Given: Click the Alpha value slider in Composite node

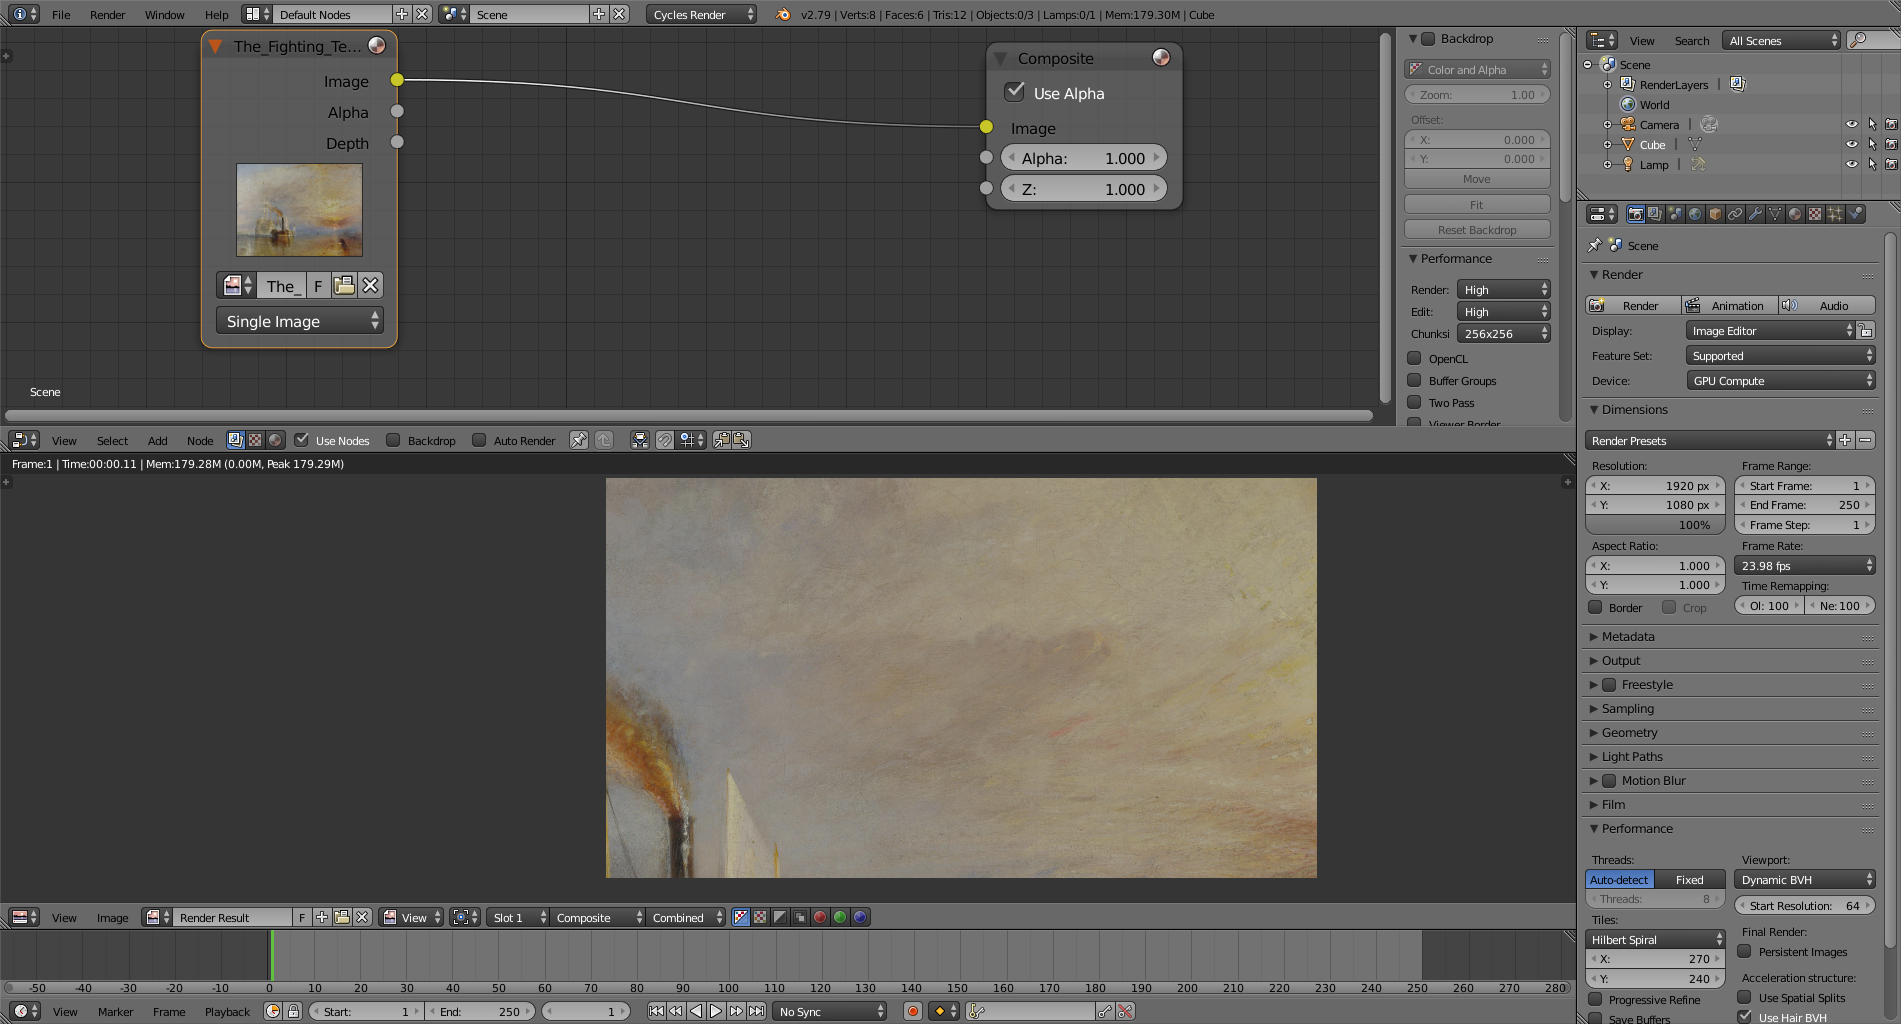Looking at the screenshot, I should (x=1084, y=158).
